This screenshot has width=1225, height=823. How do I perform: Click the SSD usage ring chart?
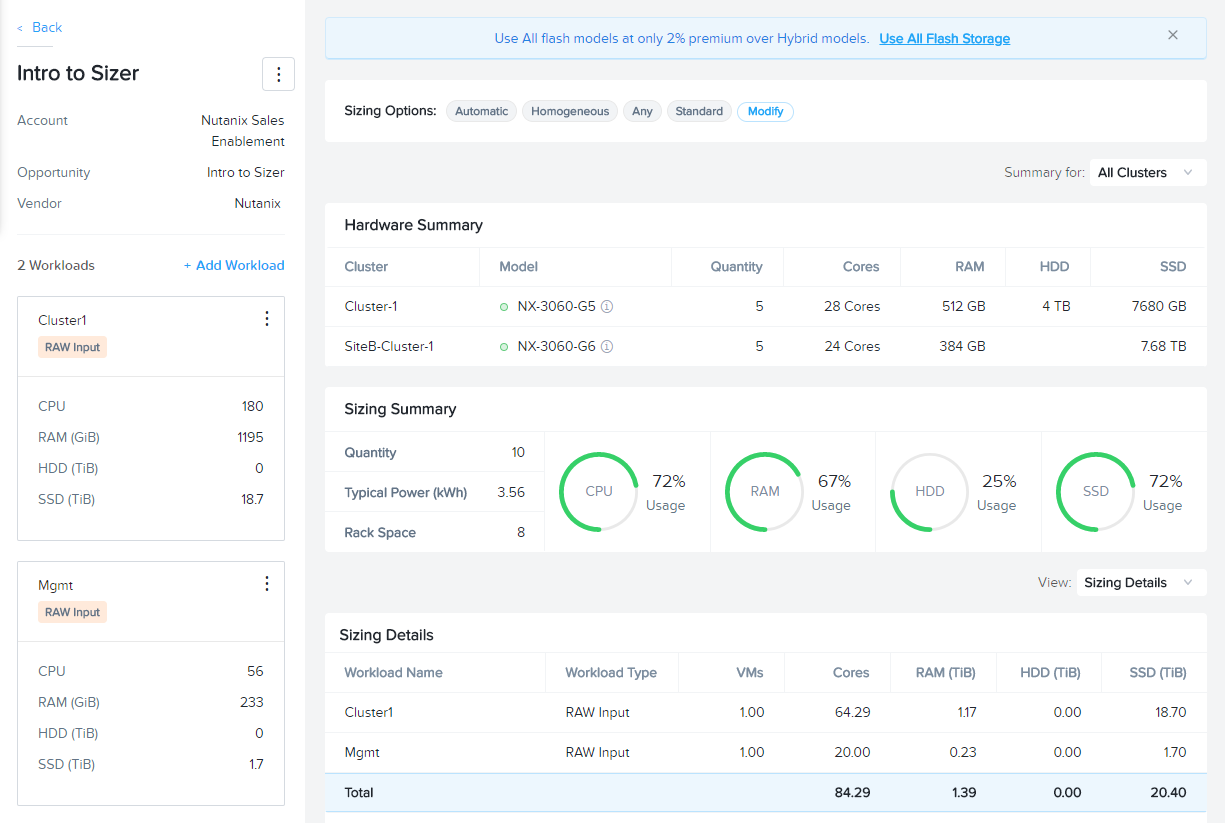point(1096,491)
